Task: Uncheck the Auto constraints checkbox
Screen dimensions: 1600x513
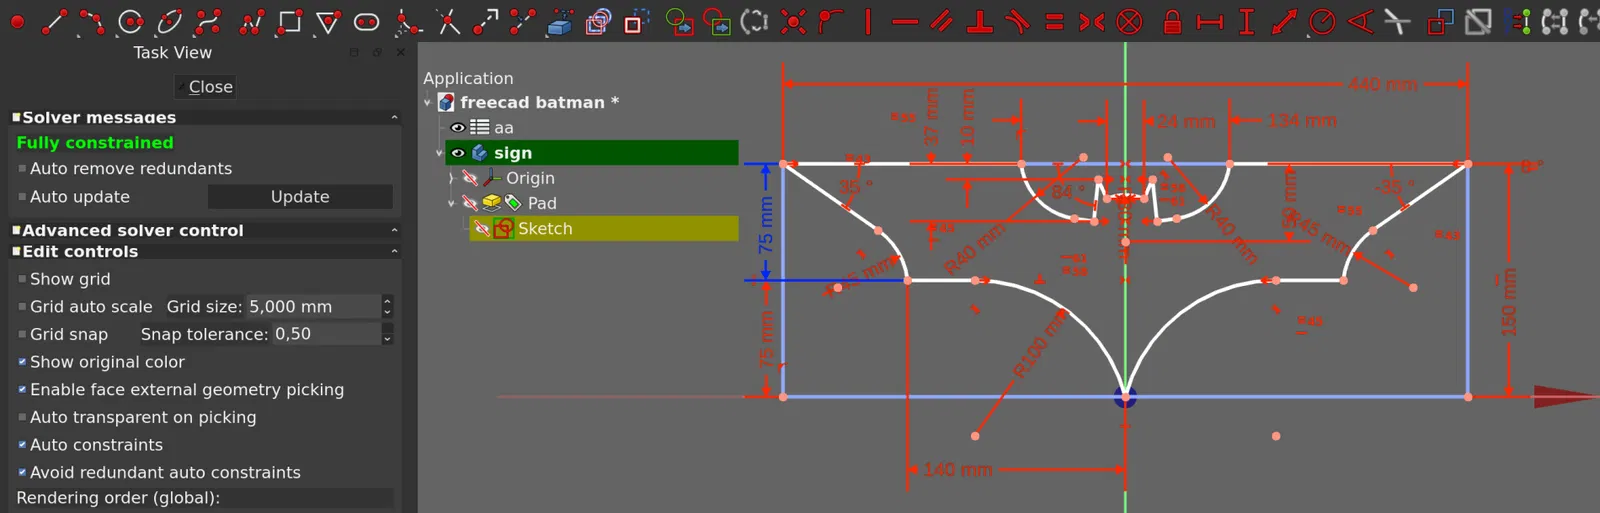Action: tap(22, 445)
